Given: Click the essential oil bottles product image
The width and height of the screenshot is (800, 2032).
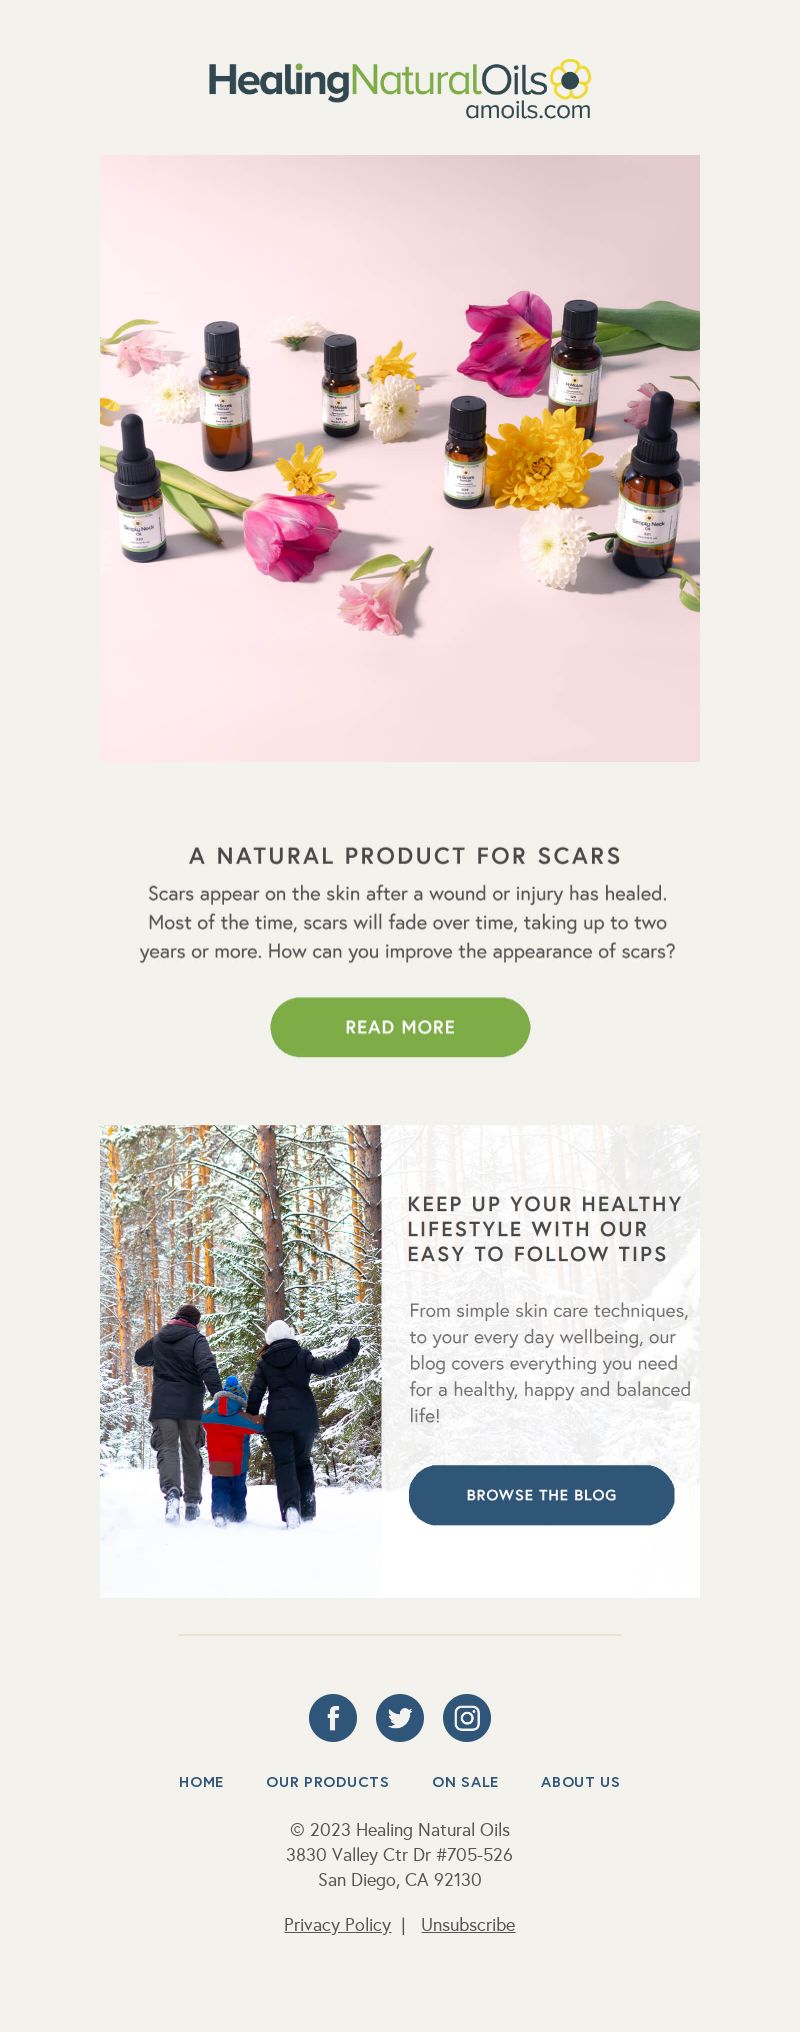Looking at the screenshot, I should coord(400,458).
